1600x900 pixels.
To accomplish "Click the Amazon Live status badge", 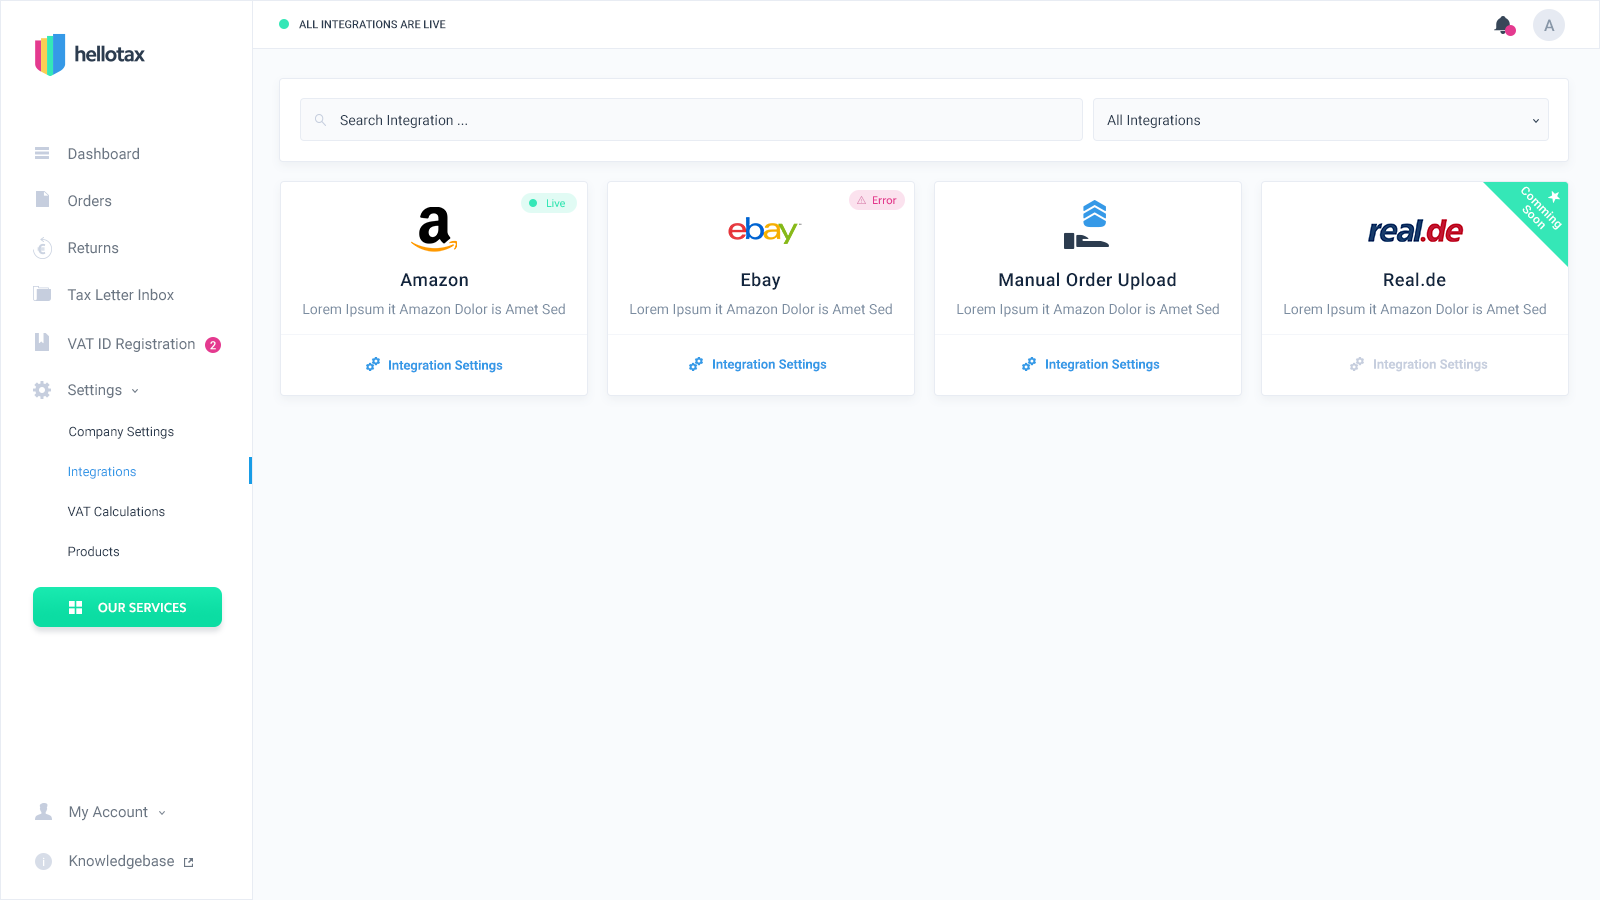I will [548, 203].
